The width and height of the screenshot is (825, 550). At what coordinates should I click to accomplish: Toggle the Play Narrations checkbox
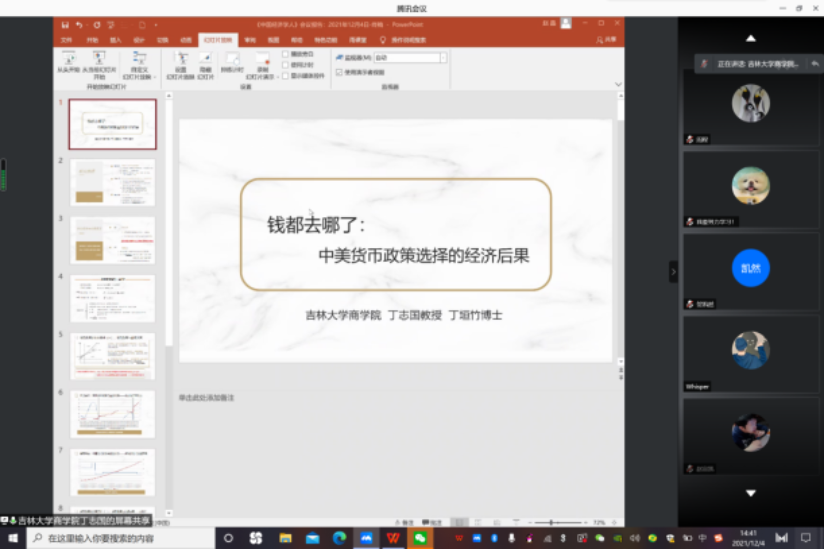[286, 54]
